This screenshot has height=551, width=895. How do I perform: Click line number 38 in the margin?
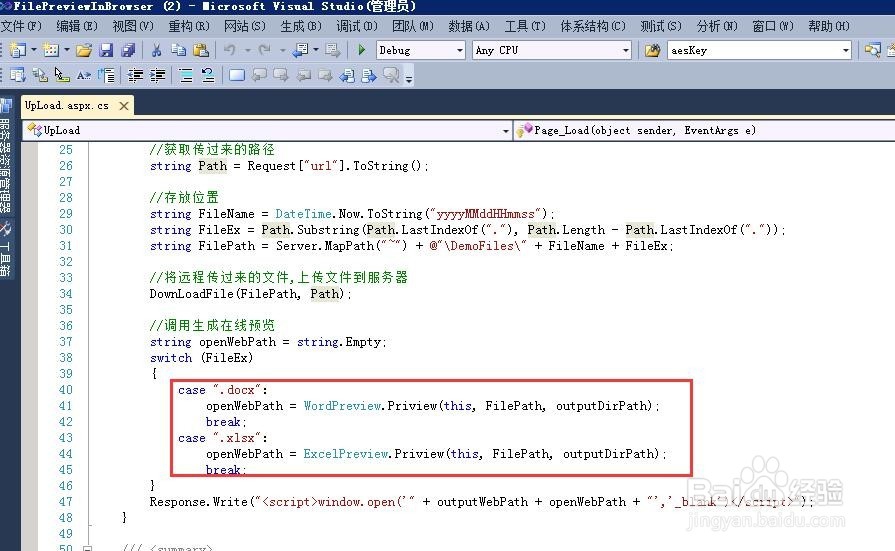click(66, 357)
